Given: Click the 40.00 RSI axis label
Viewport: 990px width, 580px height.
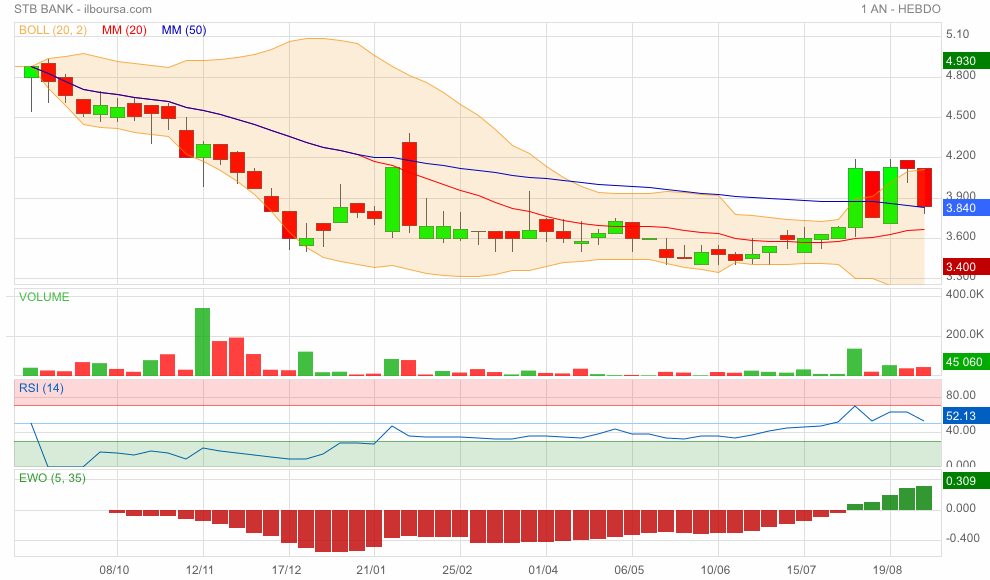Looking at the screenshot, I should point(960,430).
